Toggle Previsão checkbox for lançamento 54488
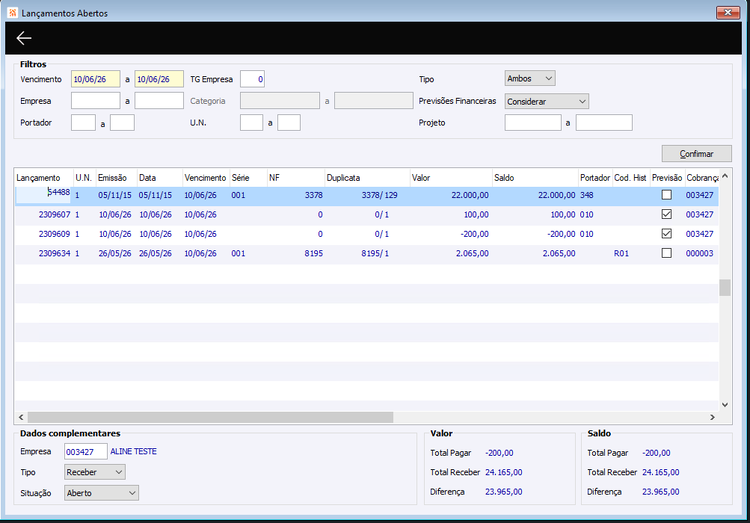This screenshot has width=750, height=523. click(666, 195)
